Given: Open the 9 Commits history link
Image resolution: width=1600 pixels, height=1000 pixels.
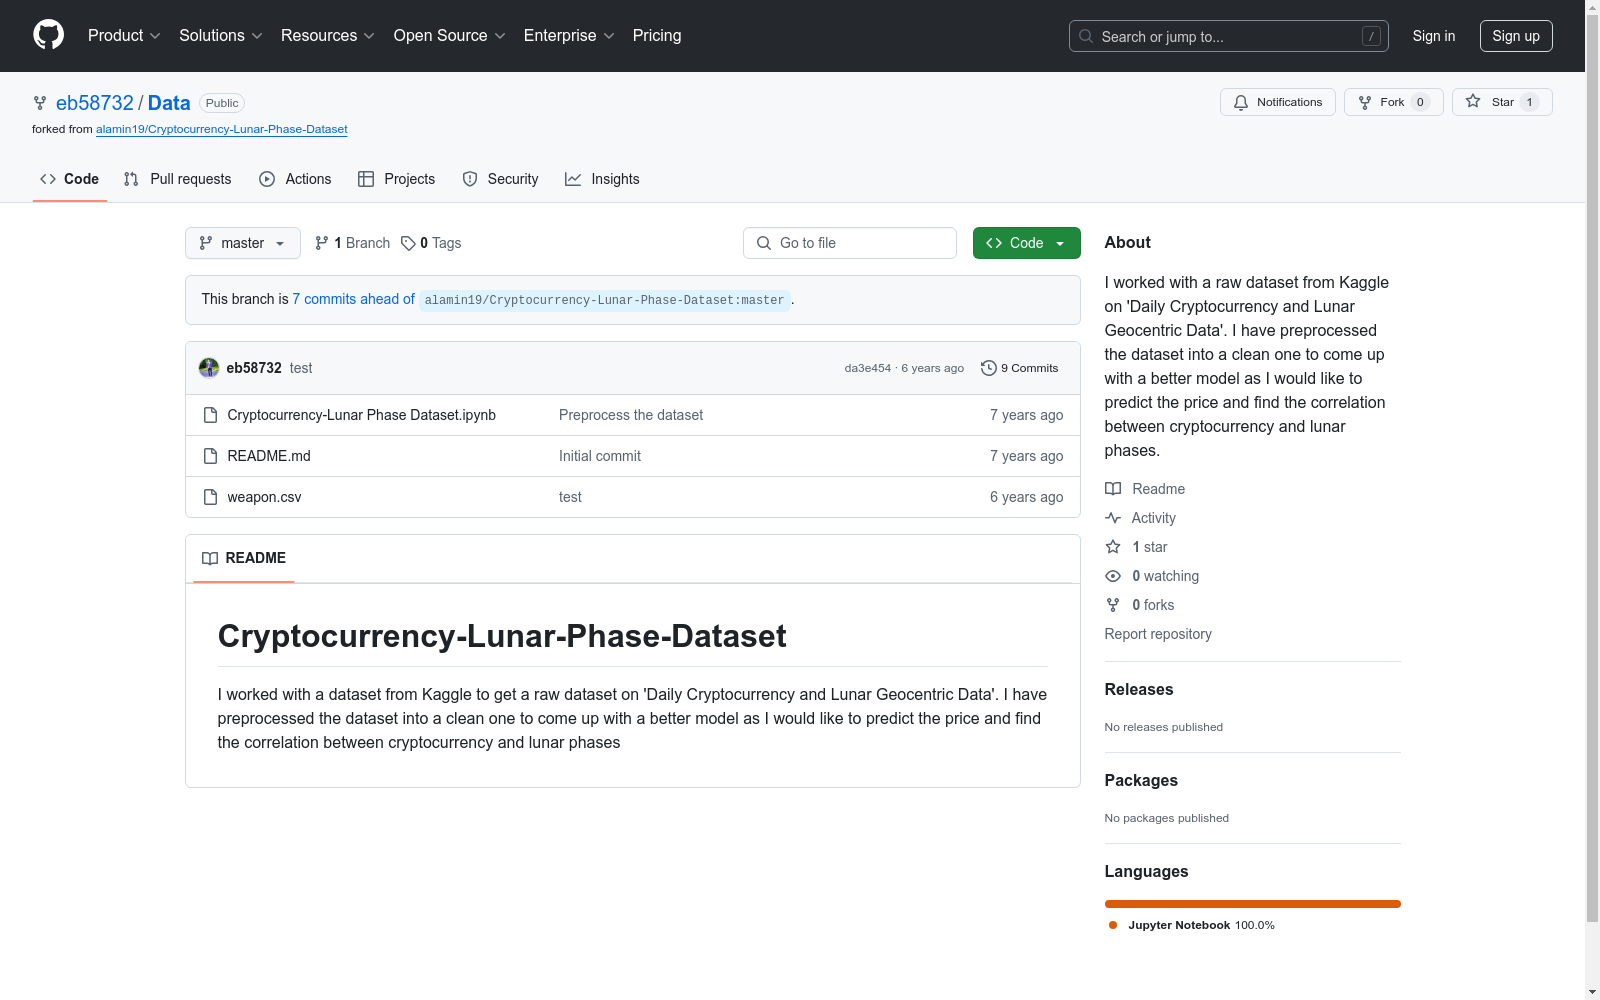Looking at the screenshot, I should [1020, 368].
